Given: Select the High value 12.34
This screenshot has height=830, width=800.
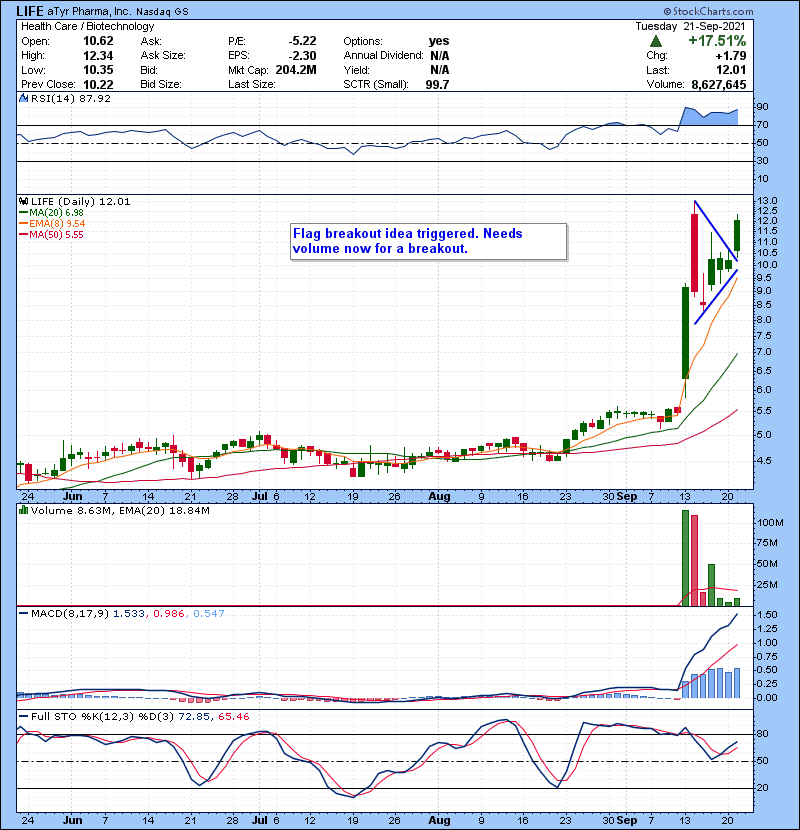Looking at the screenshot, I should (98, 56).
